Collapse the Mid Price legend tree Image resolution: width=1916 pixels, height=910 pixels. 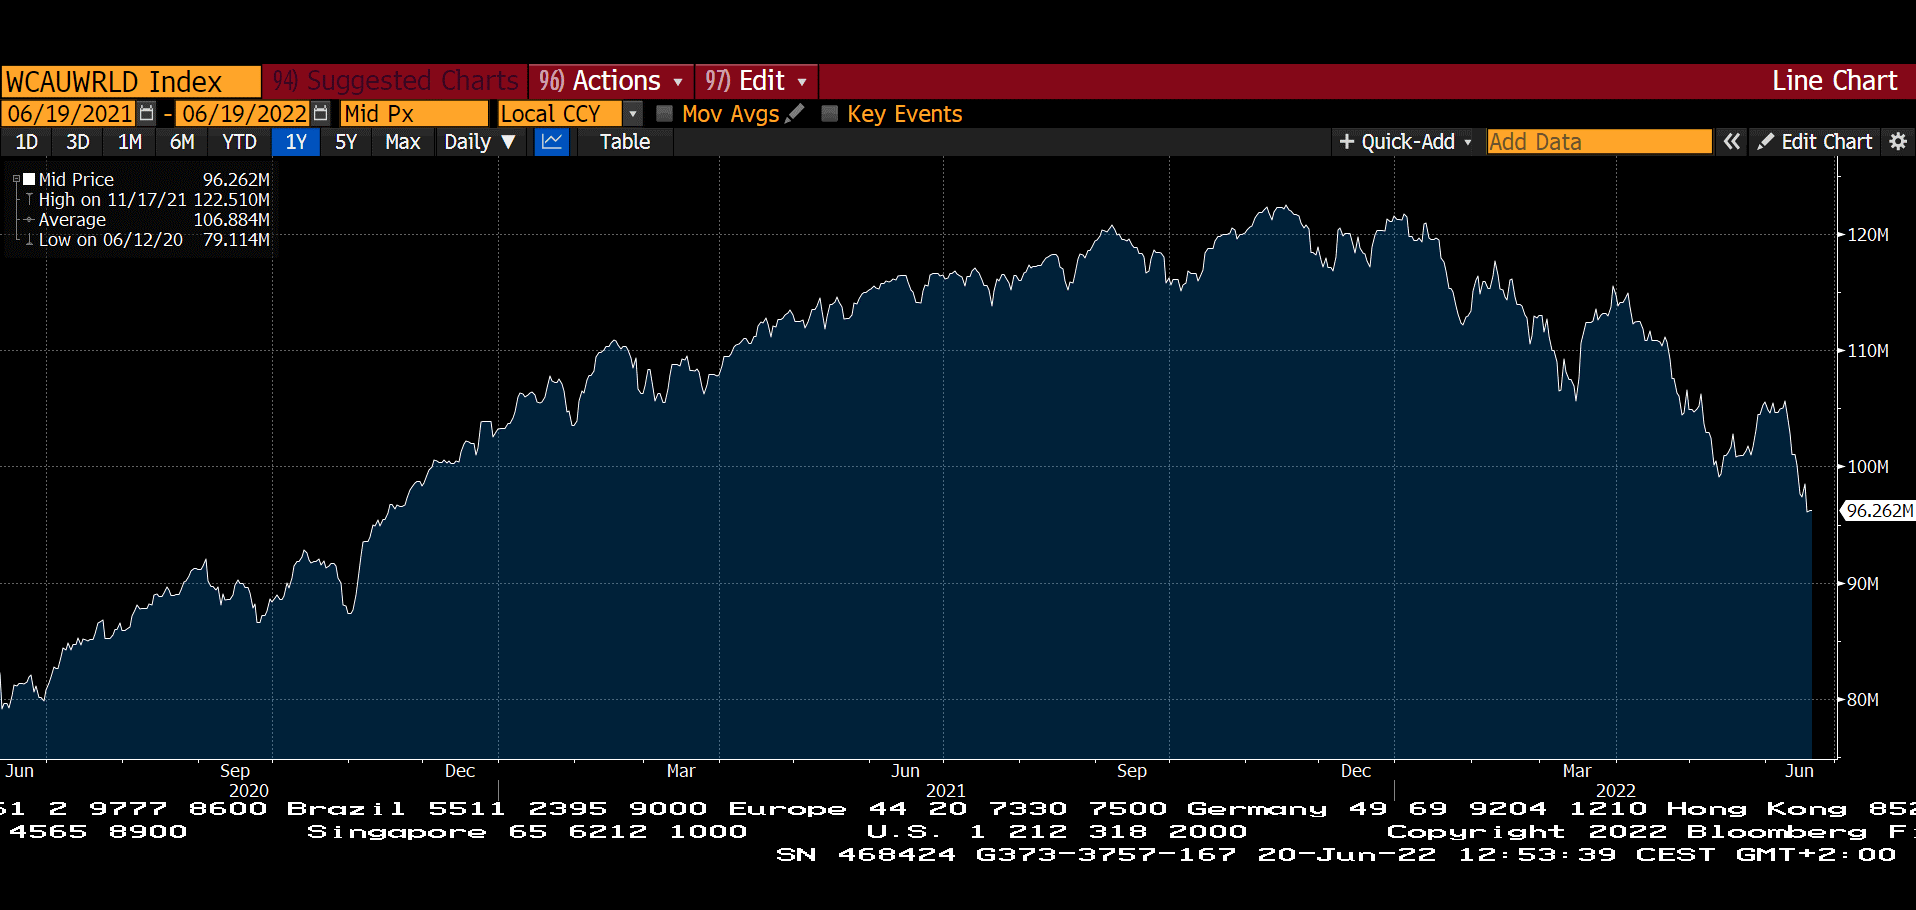point(16,180)
